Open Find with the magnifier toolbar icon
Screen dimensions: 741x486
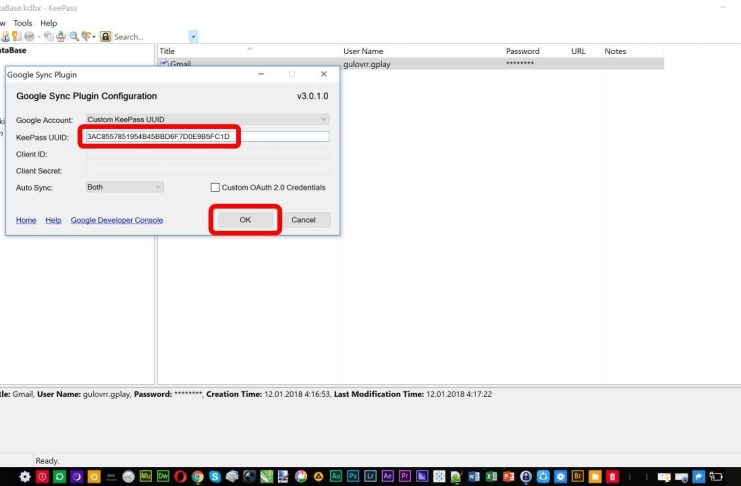[x=74, y=36]
